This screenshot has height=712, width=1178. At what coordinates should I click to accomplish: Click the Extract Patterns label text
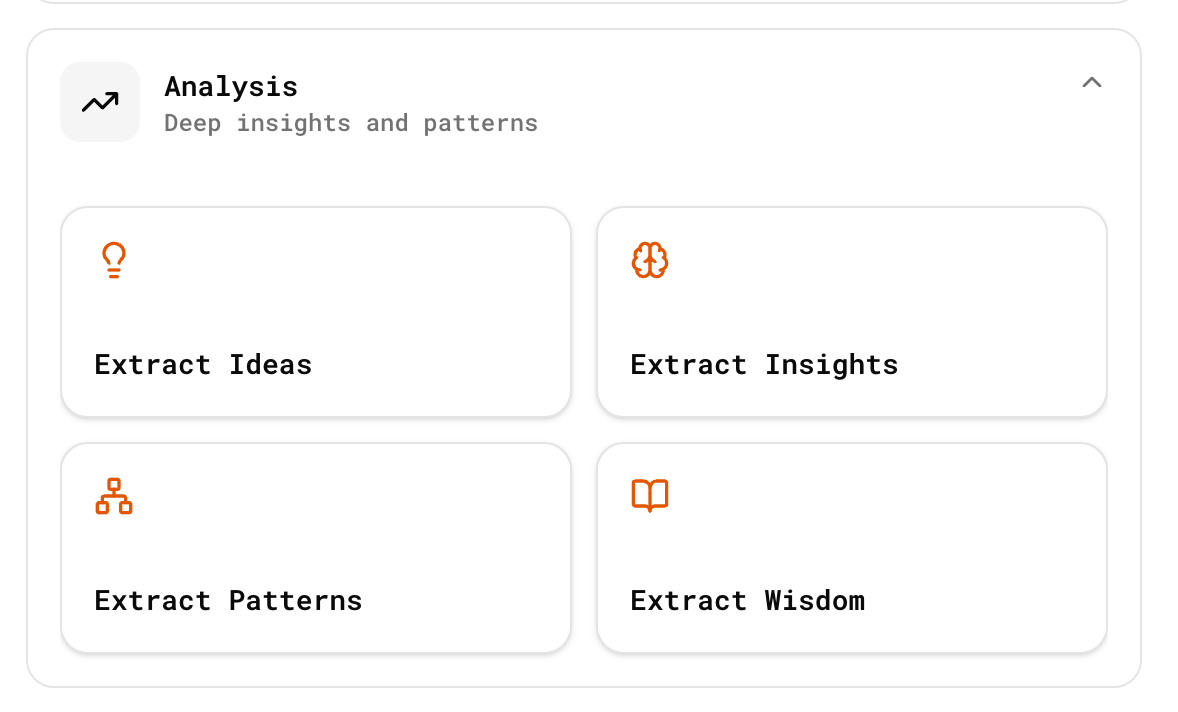pos(228,600)
